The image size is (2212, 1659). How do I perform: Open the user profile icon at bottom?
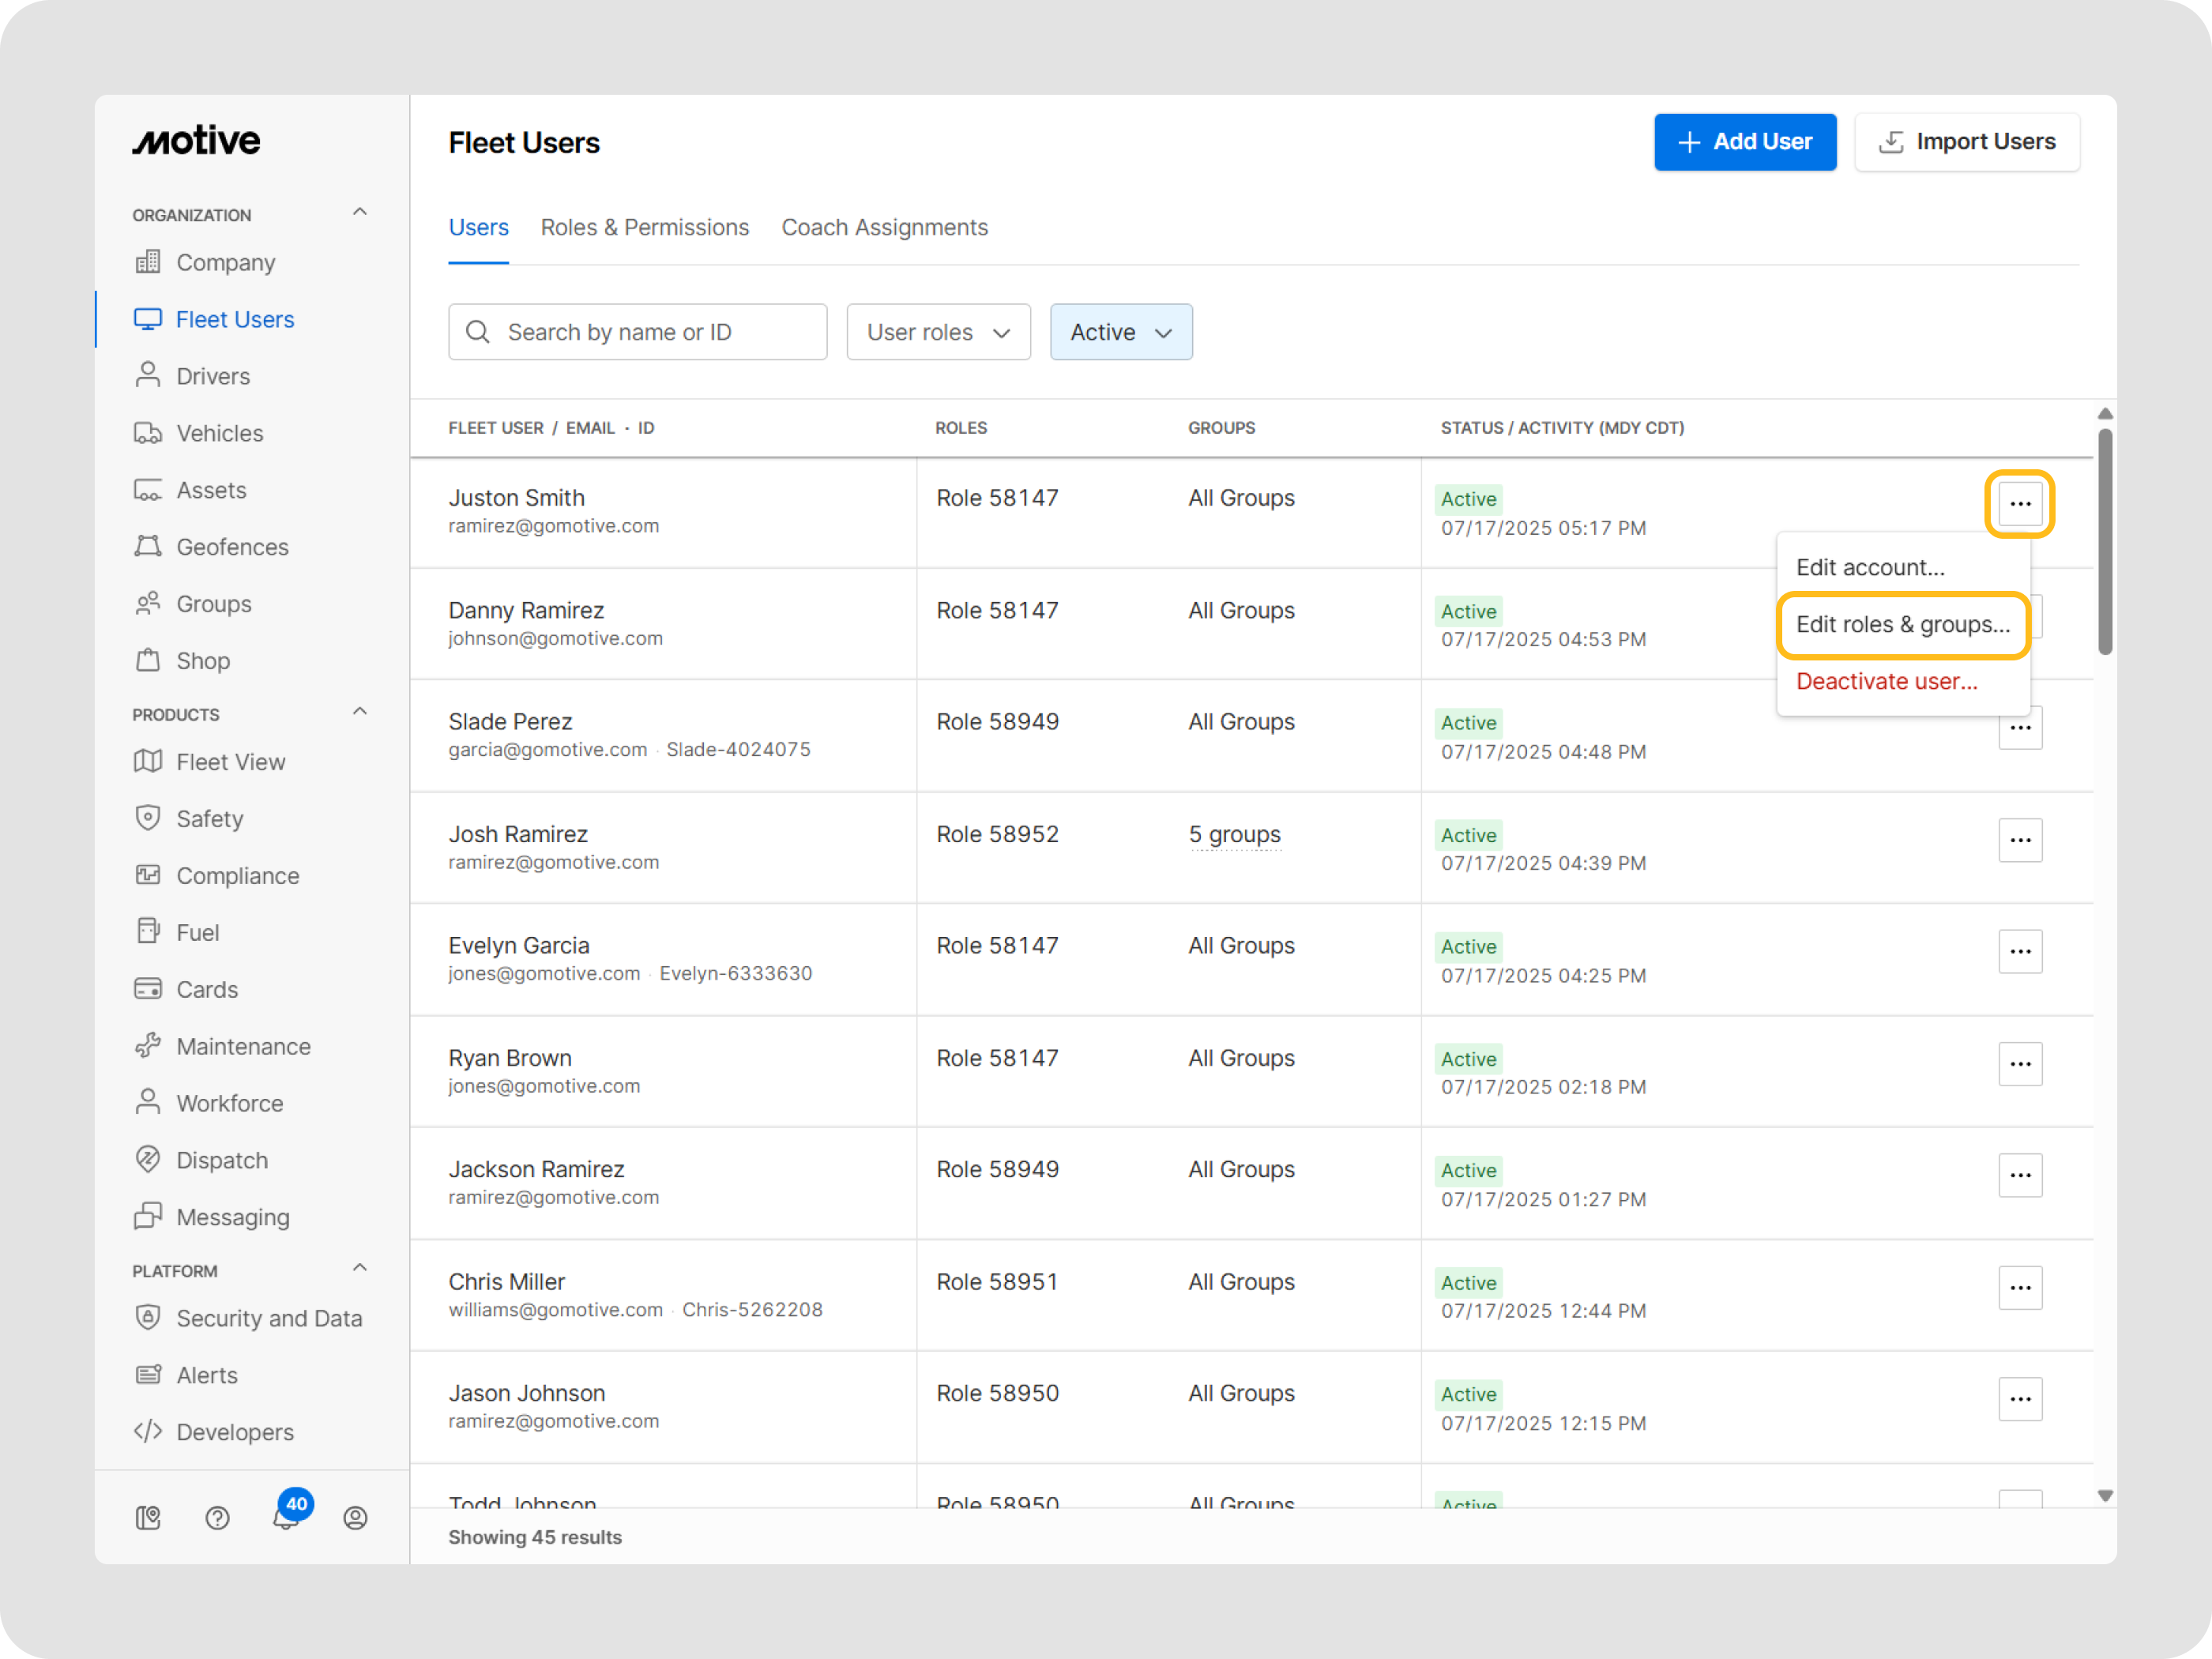click(355, 1517)
